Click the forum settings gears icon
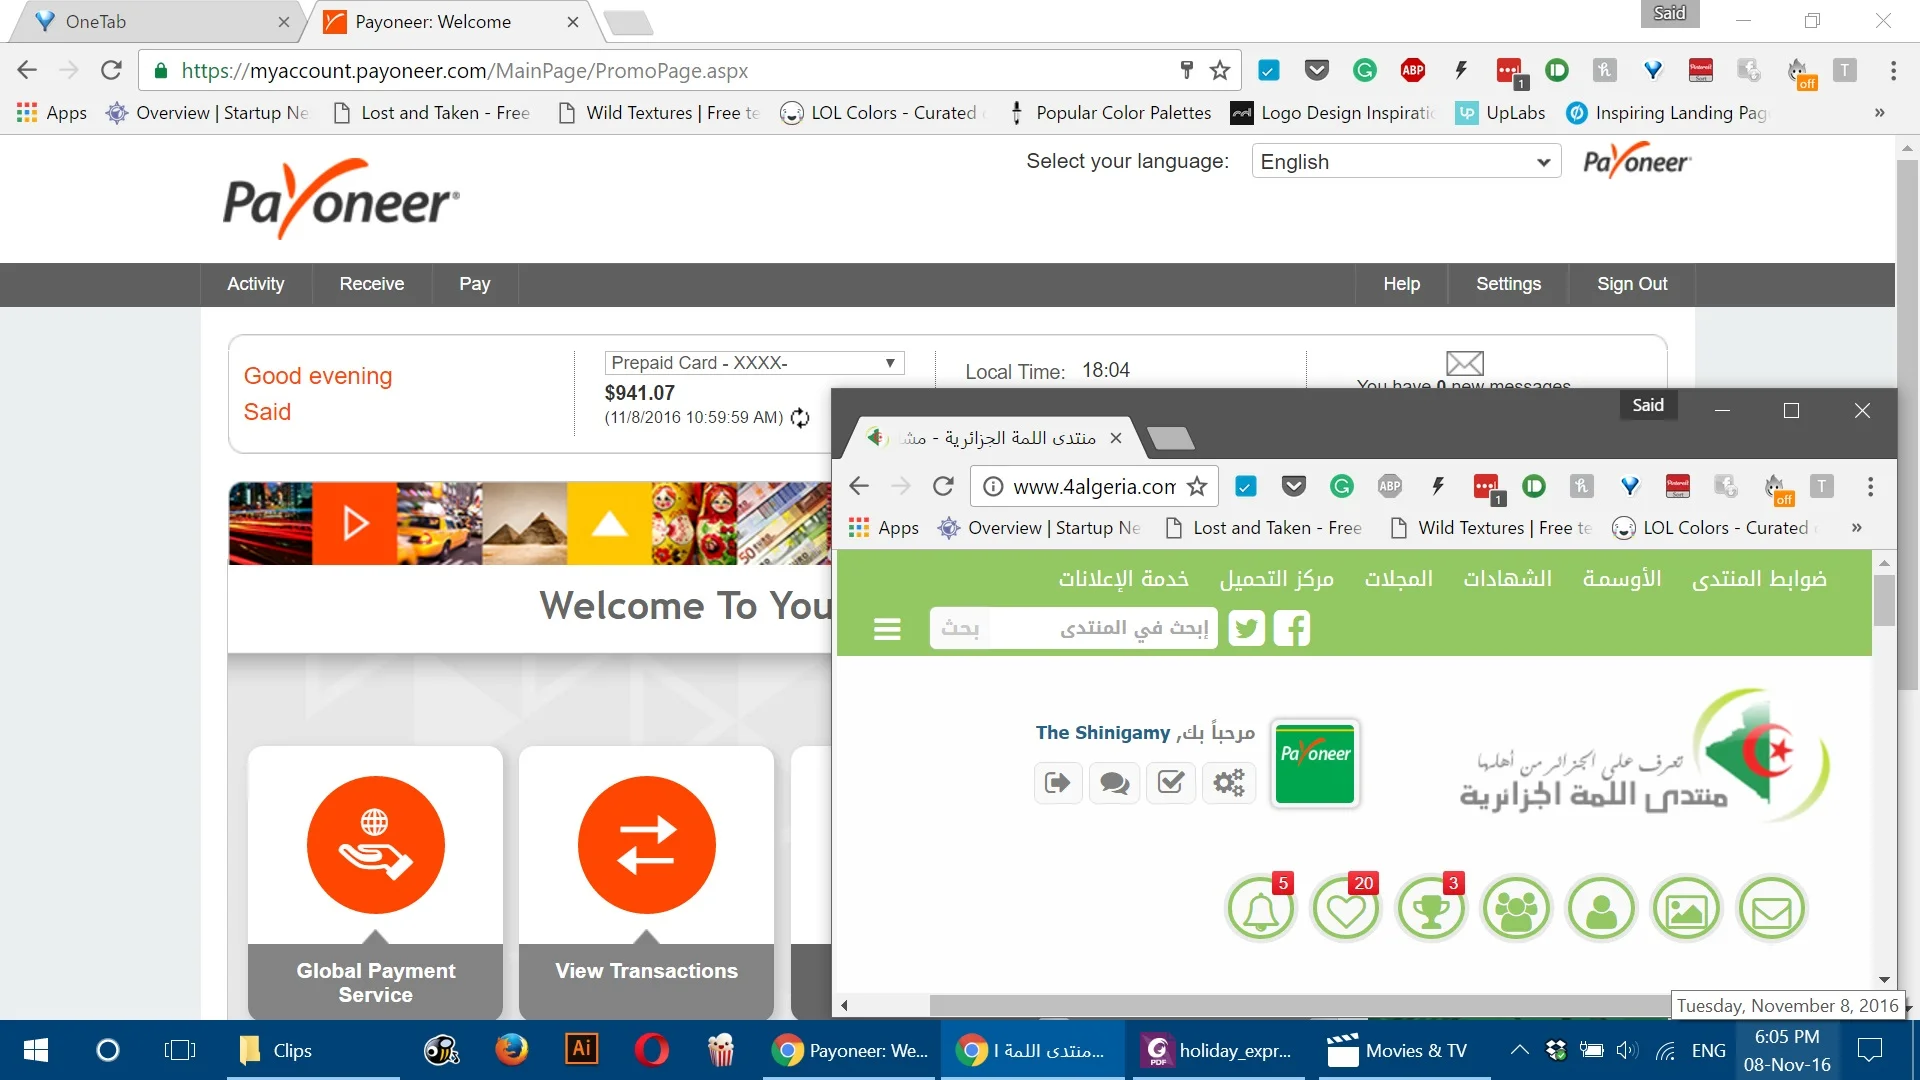Screen dimensions: 1920x1080 pyautogui.click(x=1228, y=782)
